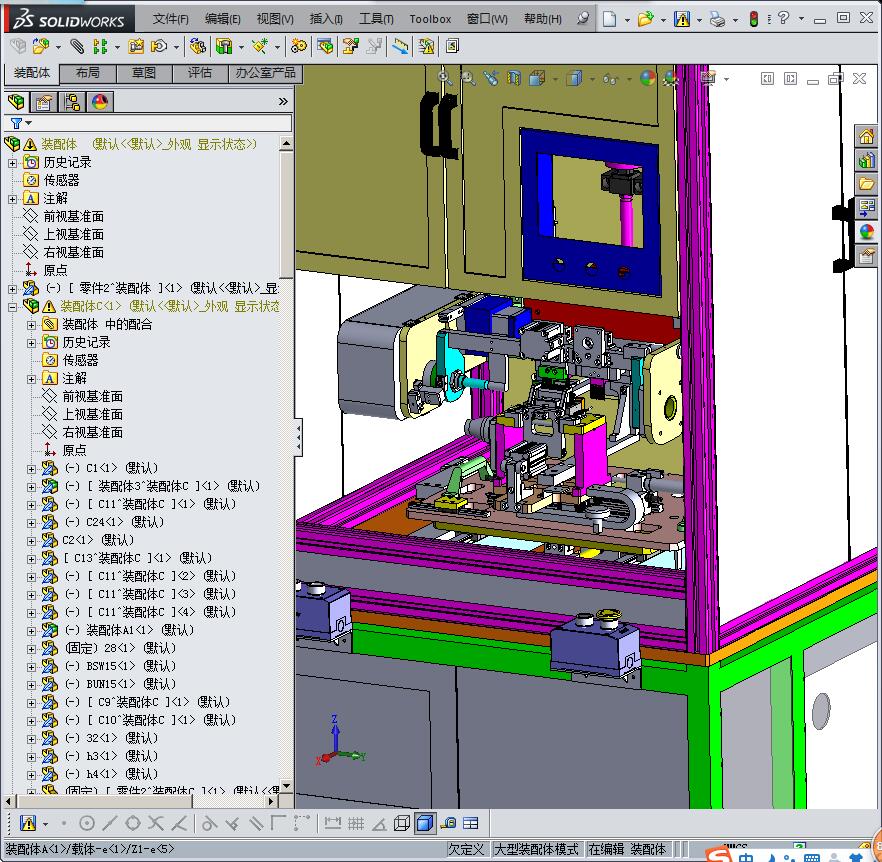Click the SolidWorks Resources home icon
Viewport: 882px width, 862px height.
click(x=866, y=136)
